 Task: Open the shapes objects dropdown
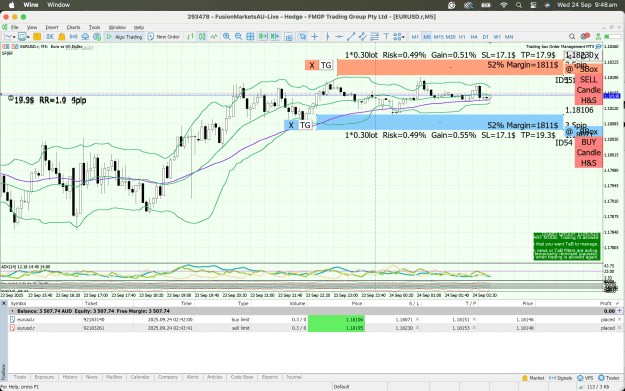399,37
